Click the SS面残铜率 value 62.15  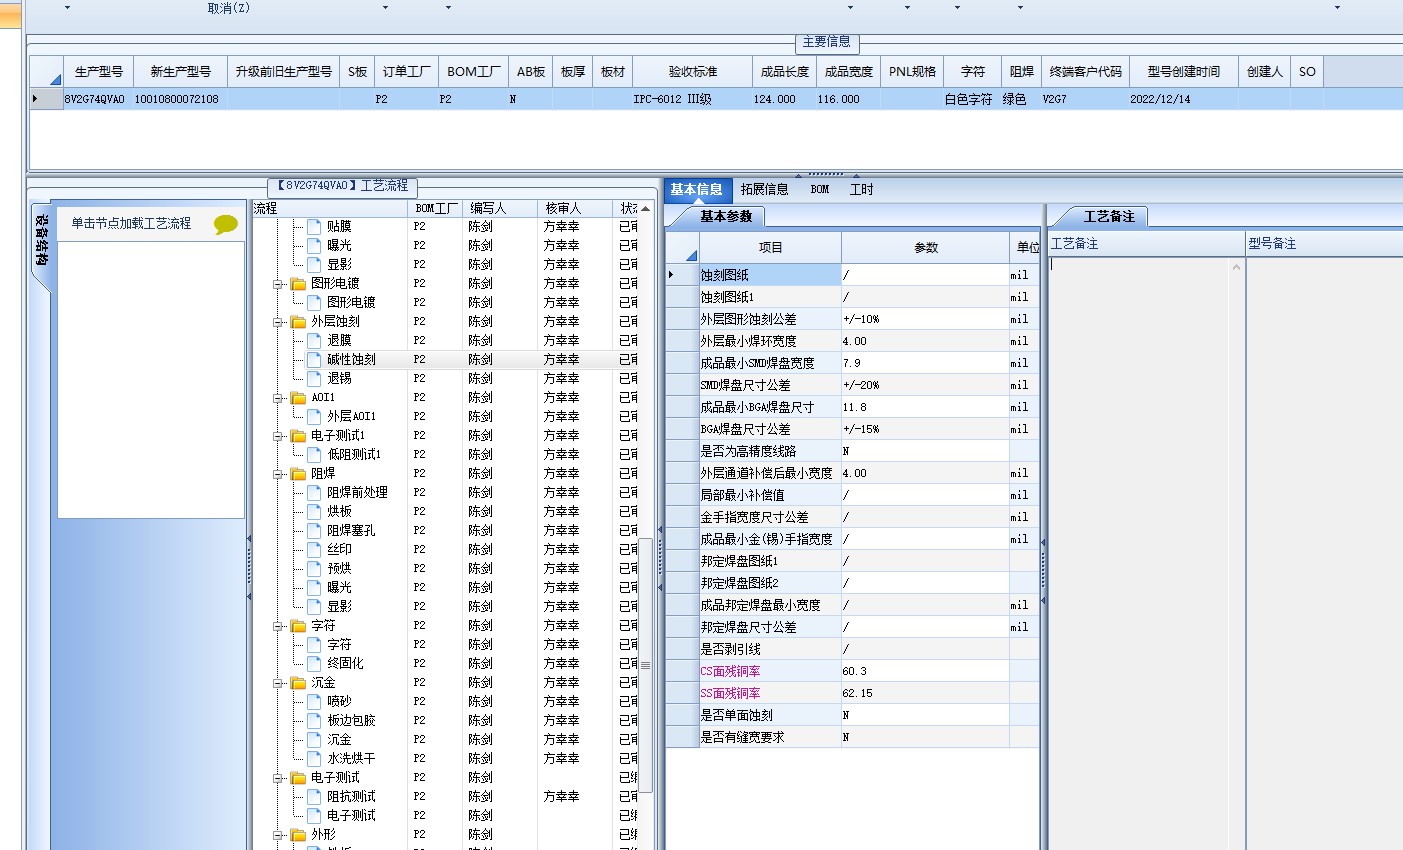pyautogui.click(x=925, y=693)
